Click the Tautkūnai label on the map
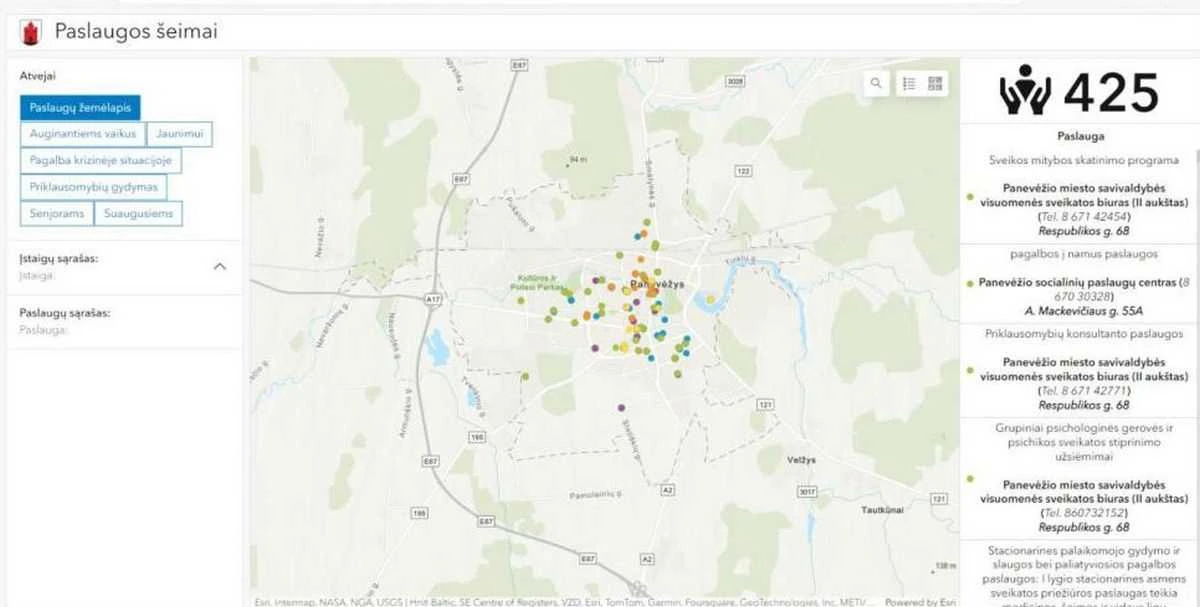The width and height of the screenshot is (1200, 607). coord(883,509)
